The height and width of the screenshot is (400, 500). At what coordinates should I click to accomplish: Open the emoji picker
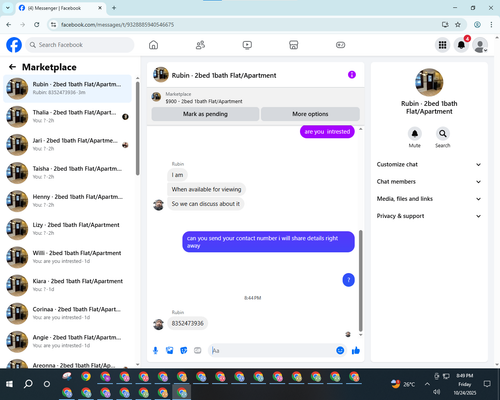340,350
